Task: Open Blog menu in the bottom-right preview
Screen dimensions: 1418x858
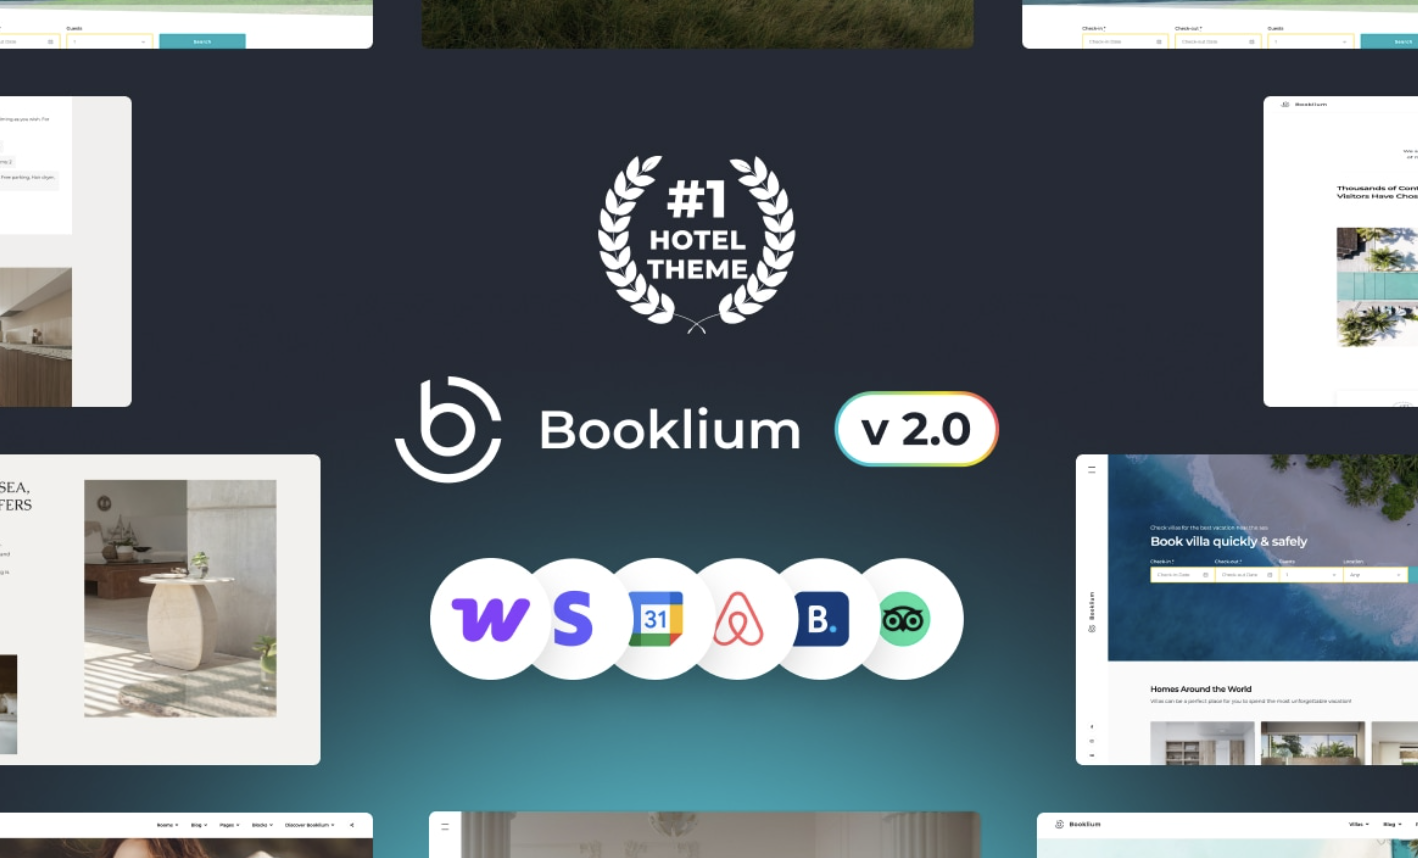Action: [x=1391, y=825]
